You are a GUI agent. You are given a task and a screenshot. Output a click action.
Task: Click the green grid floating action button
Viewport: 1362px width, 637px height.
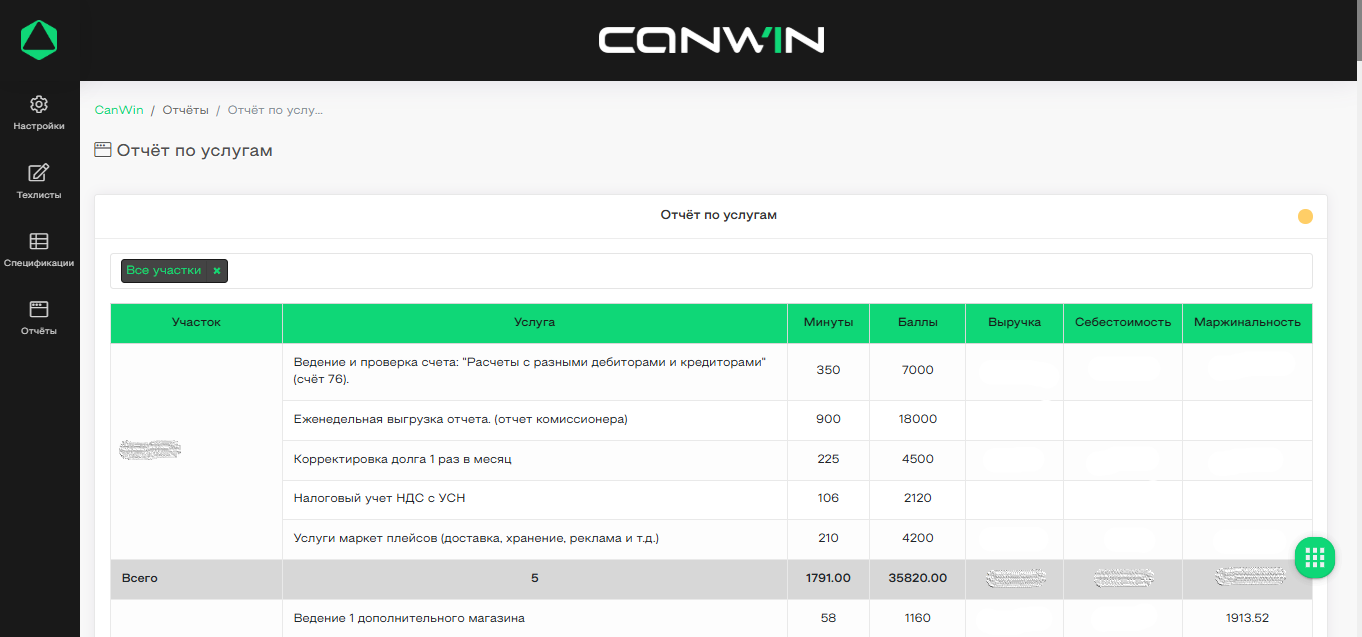1315,557
